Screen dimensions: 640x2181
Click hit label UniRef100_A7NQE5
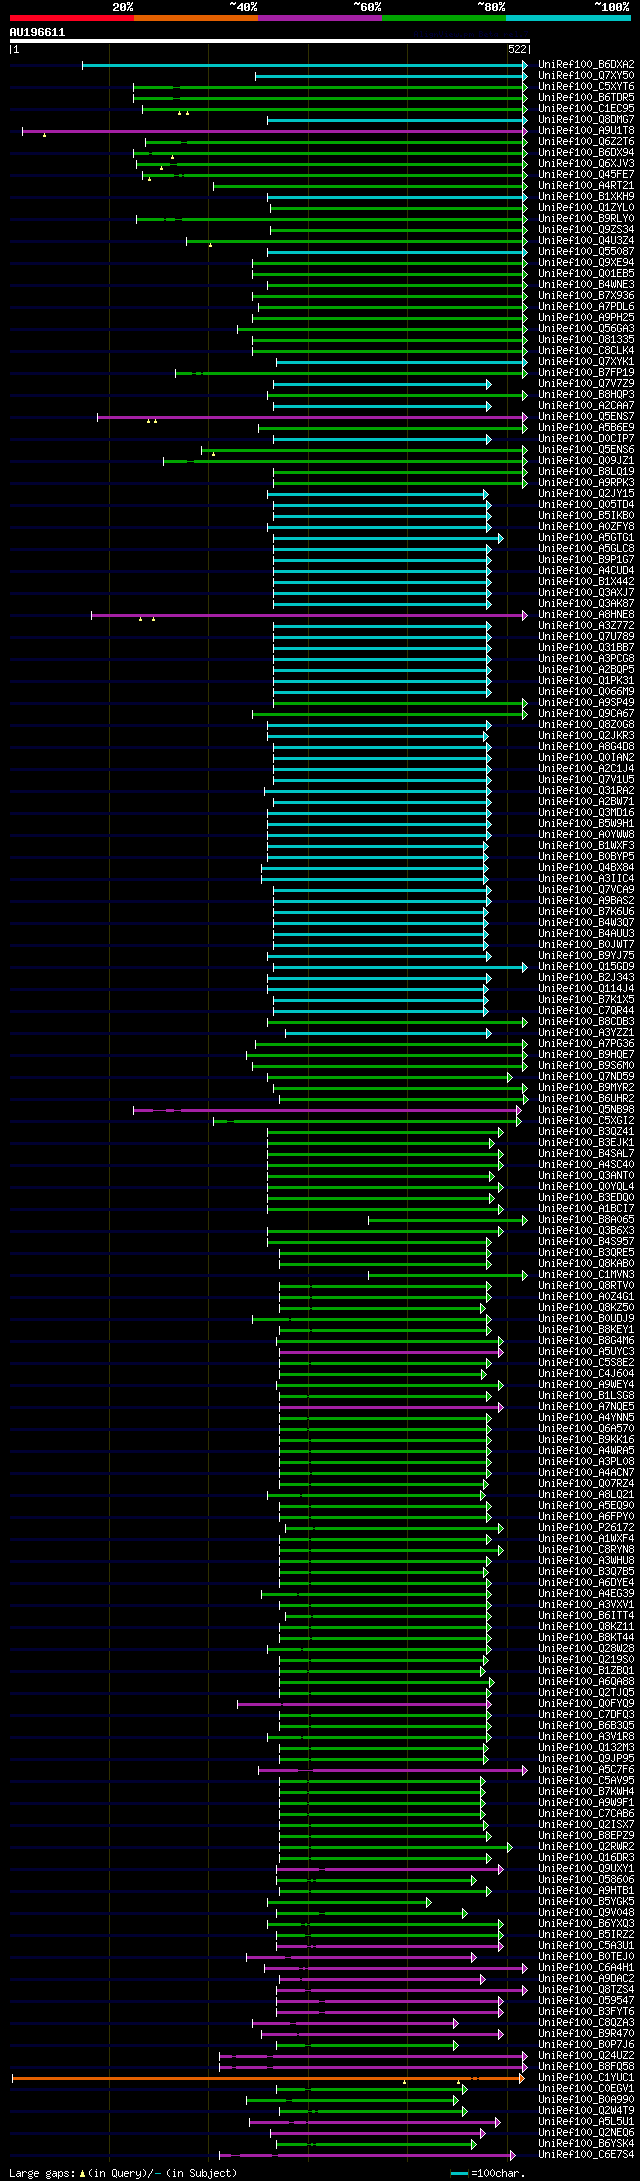point(586,1406)
